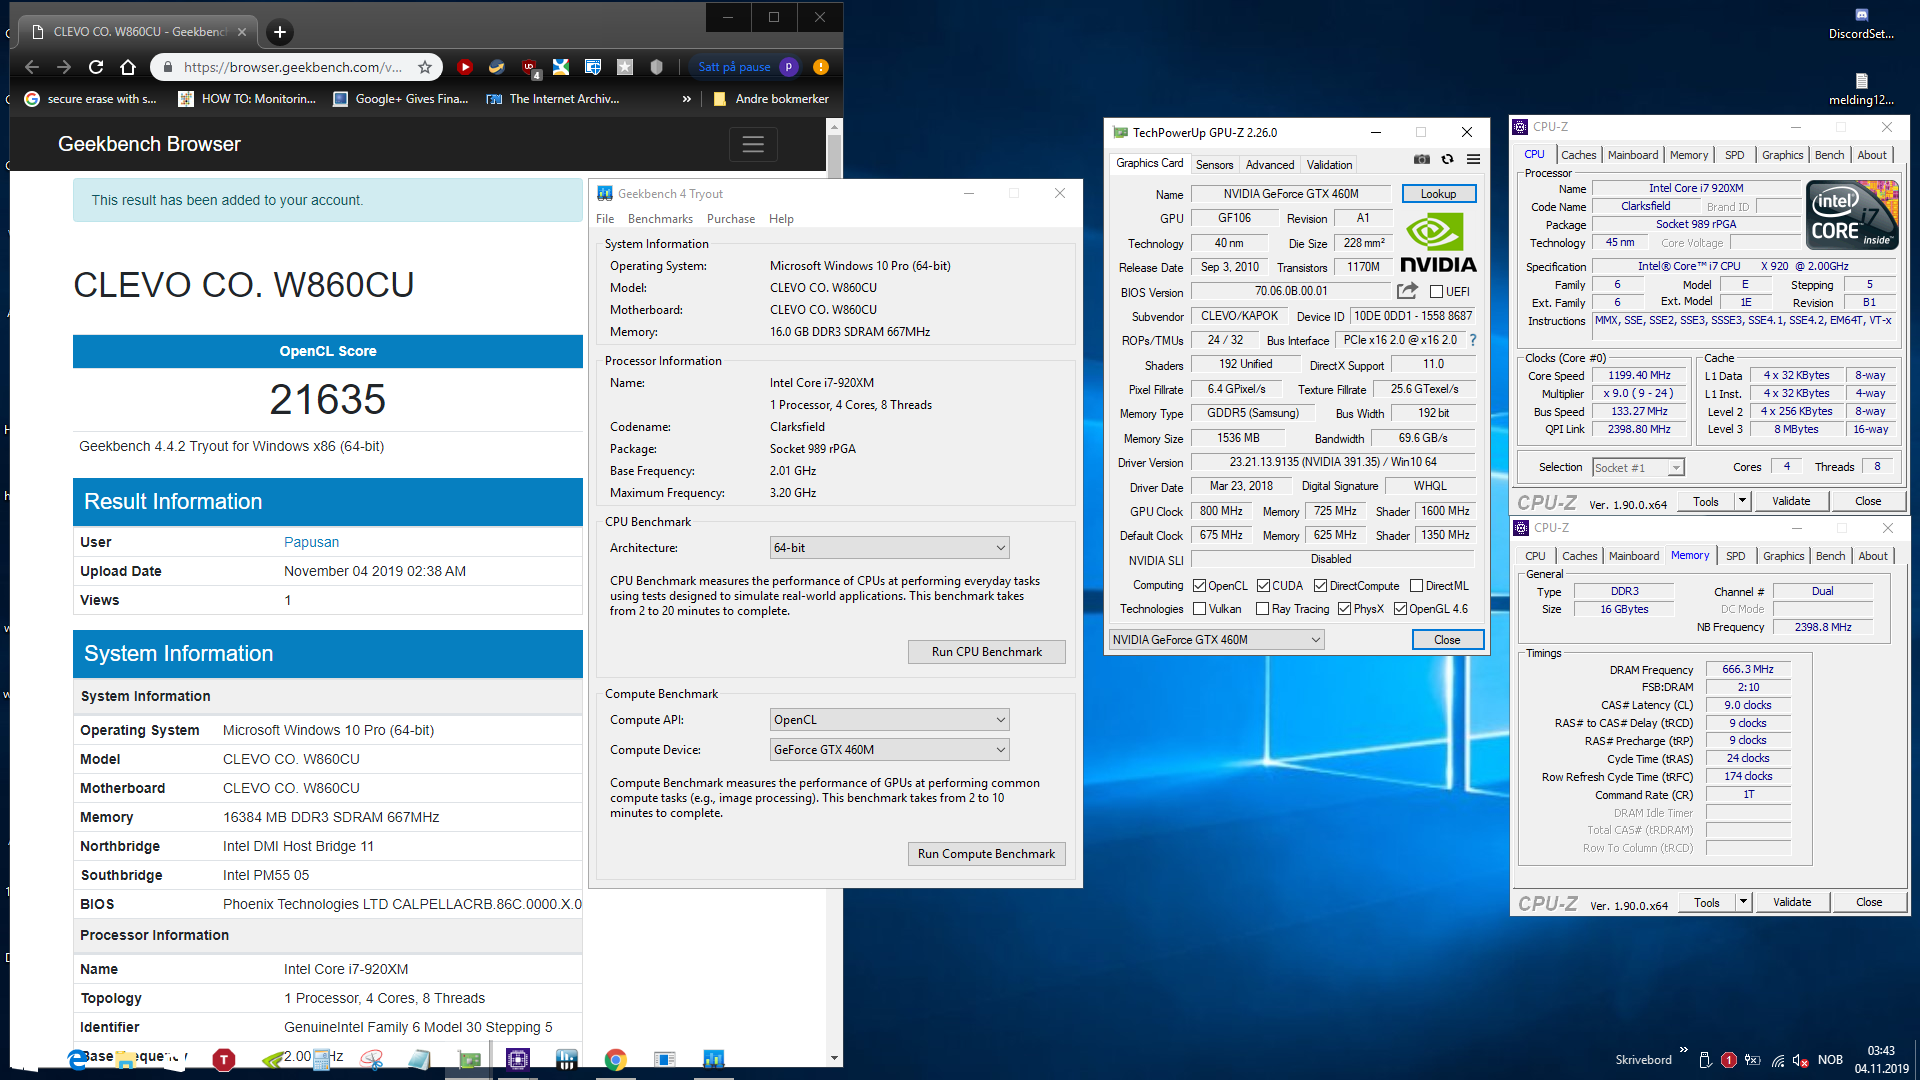Click the browser back arrow
The width and height of the screenshot is (1920, 1080).
[32, 67]
